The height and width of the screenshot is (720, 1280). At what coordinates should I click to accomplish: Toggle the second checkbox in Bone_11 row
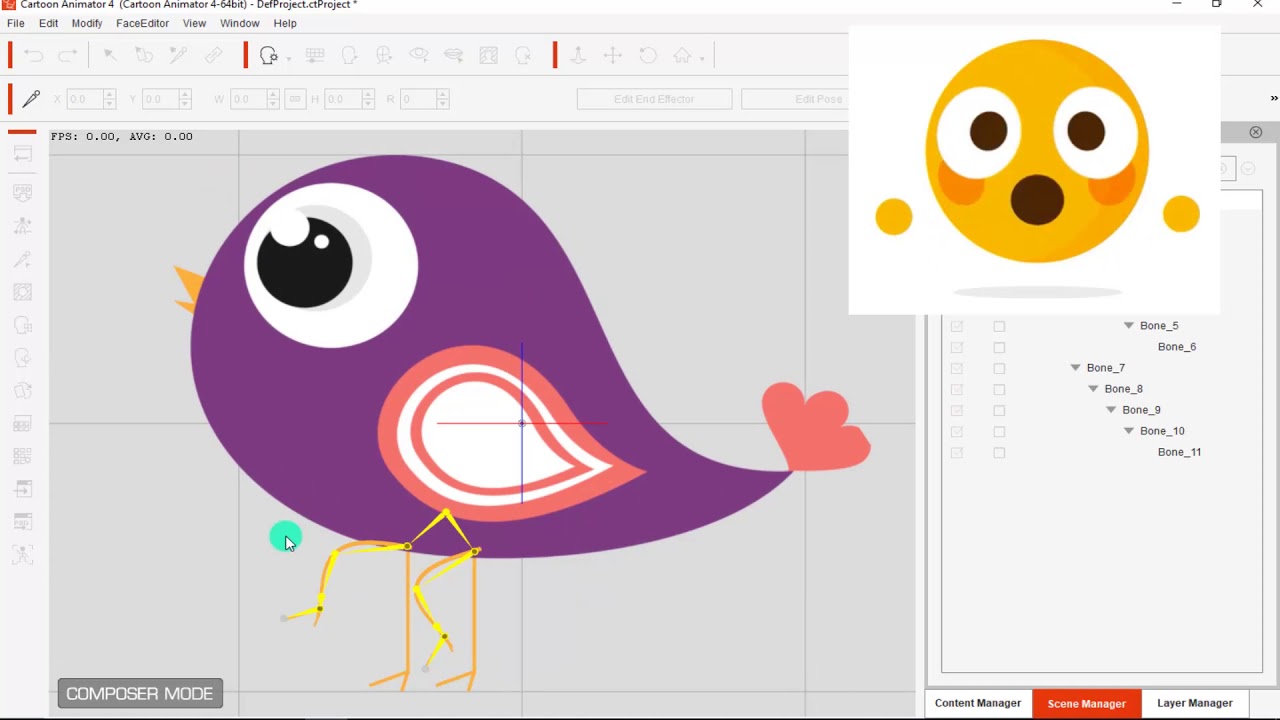coord(999,452)
